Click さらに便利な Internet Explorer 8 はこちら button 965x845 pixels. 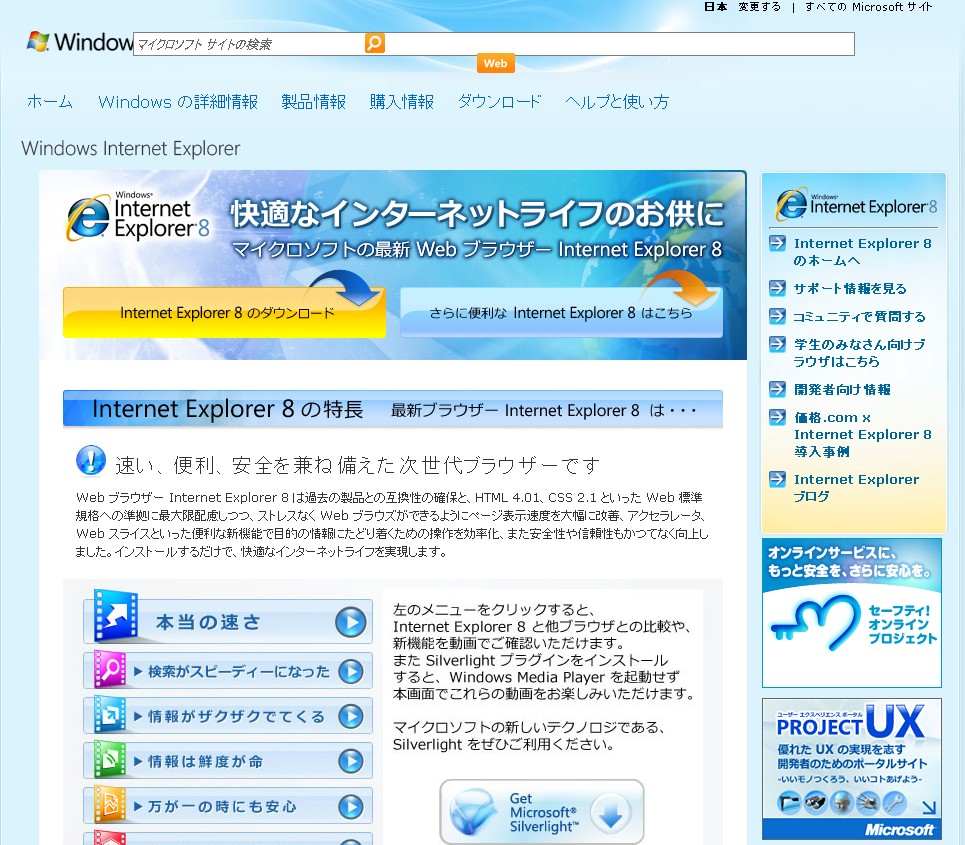click(x=561, y=313)
